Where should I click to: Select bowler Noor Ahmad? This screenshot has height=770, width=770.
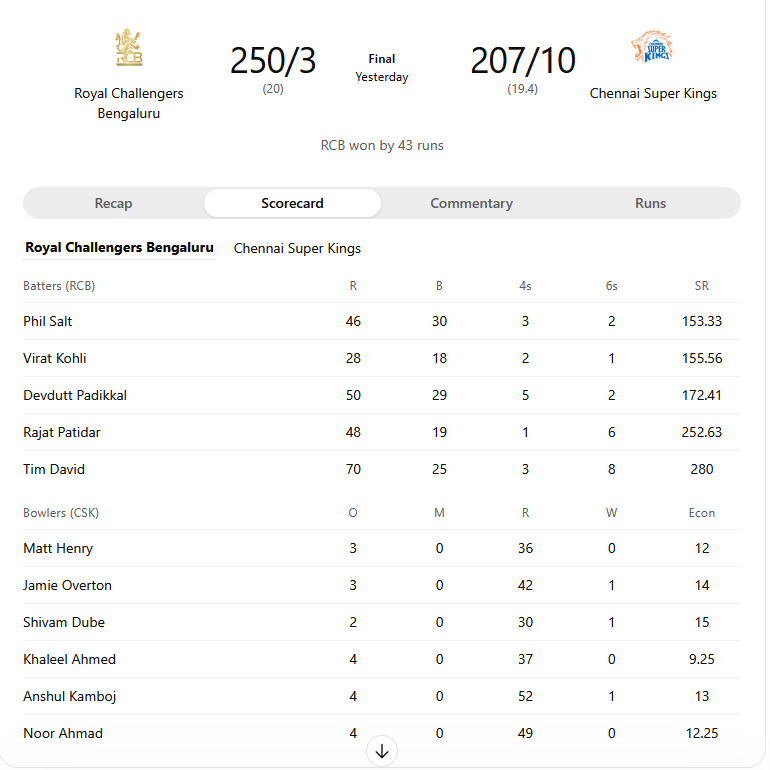tap(63, 733)
